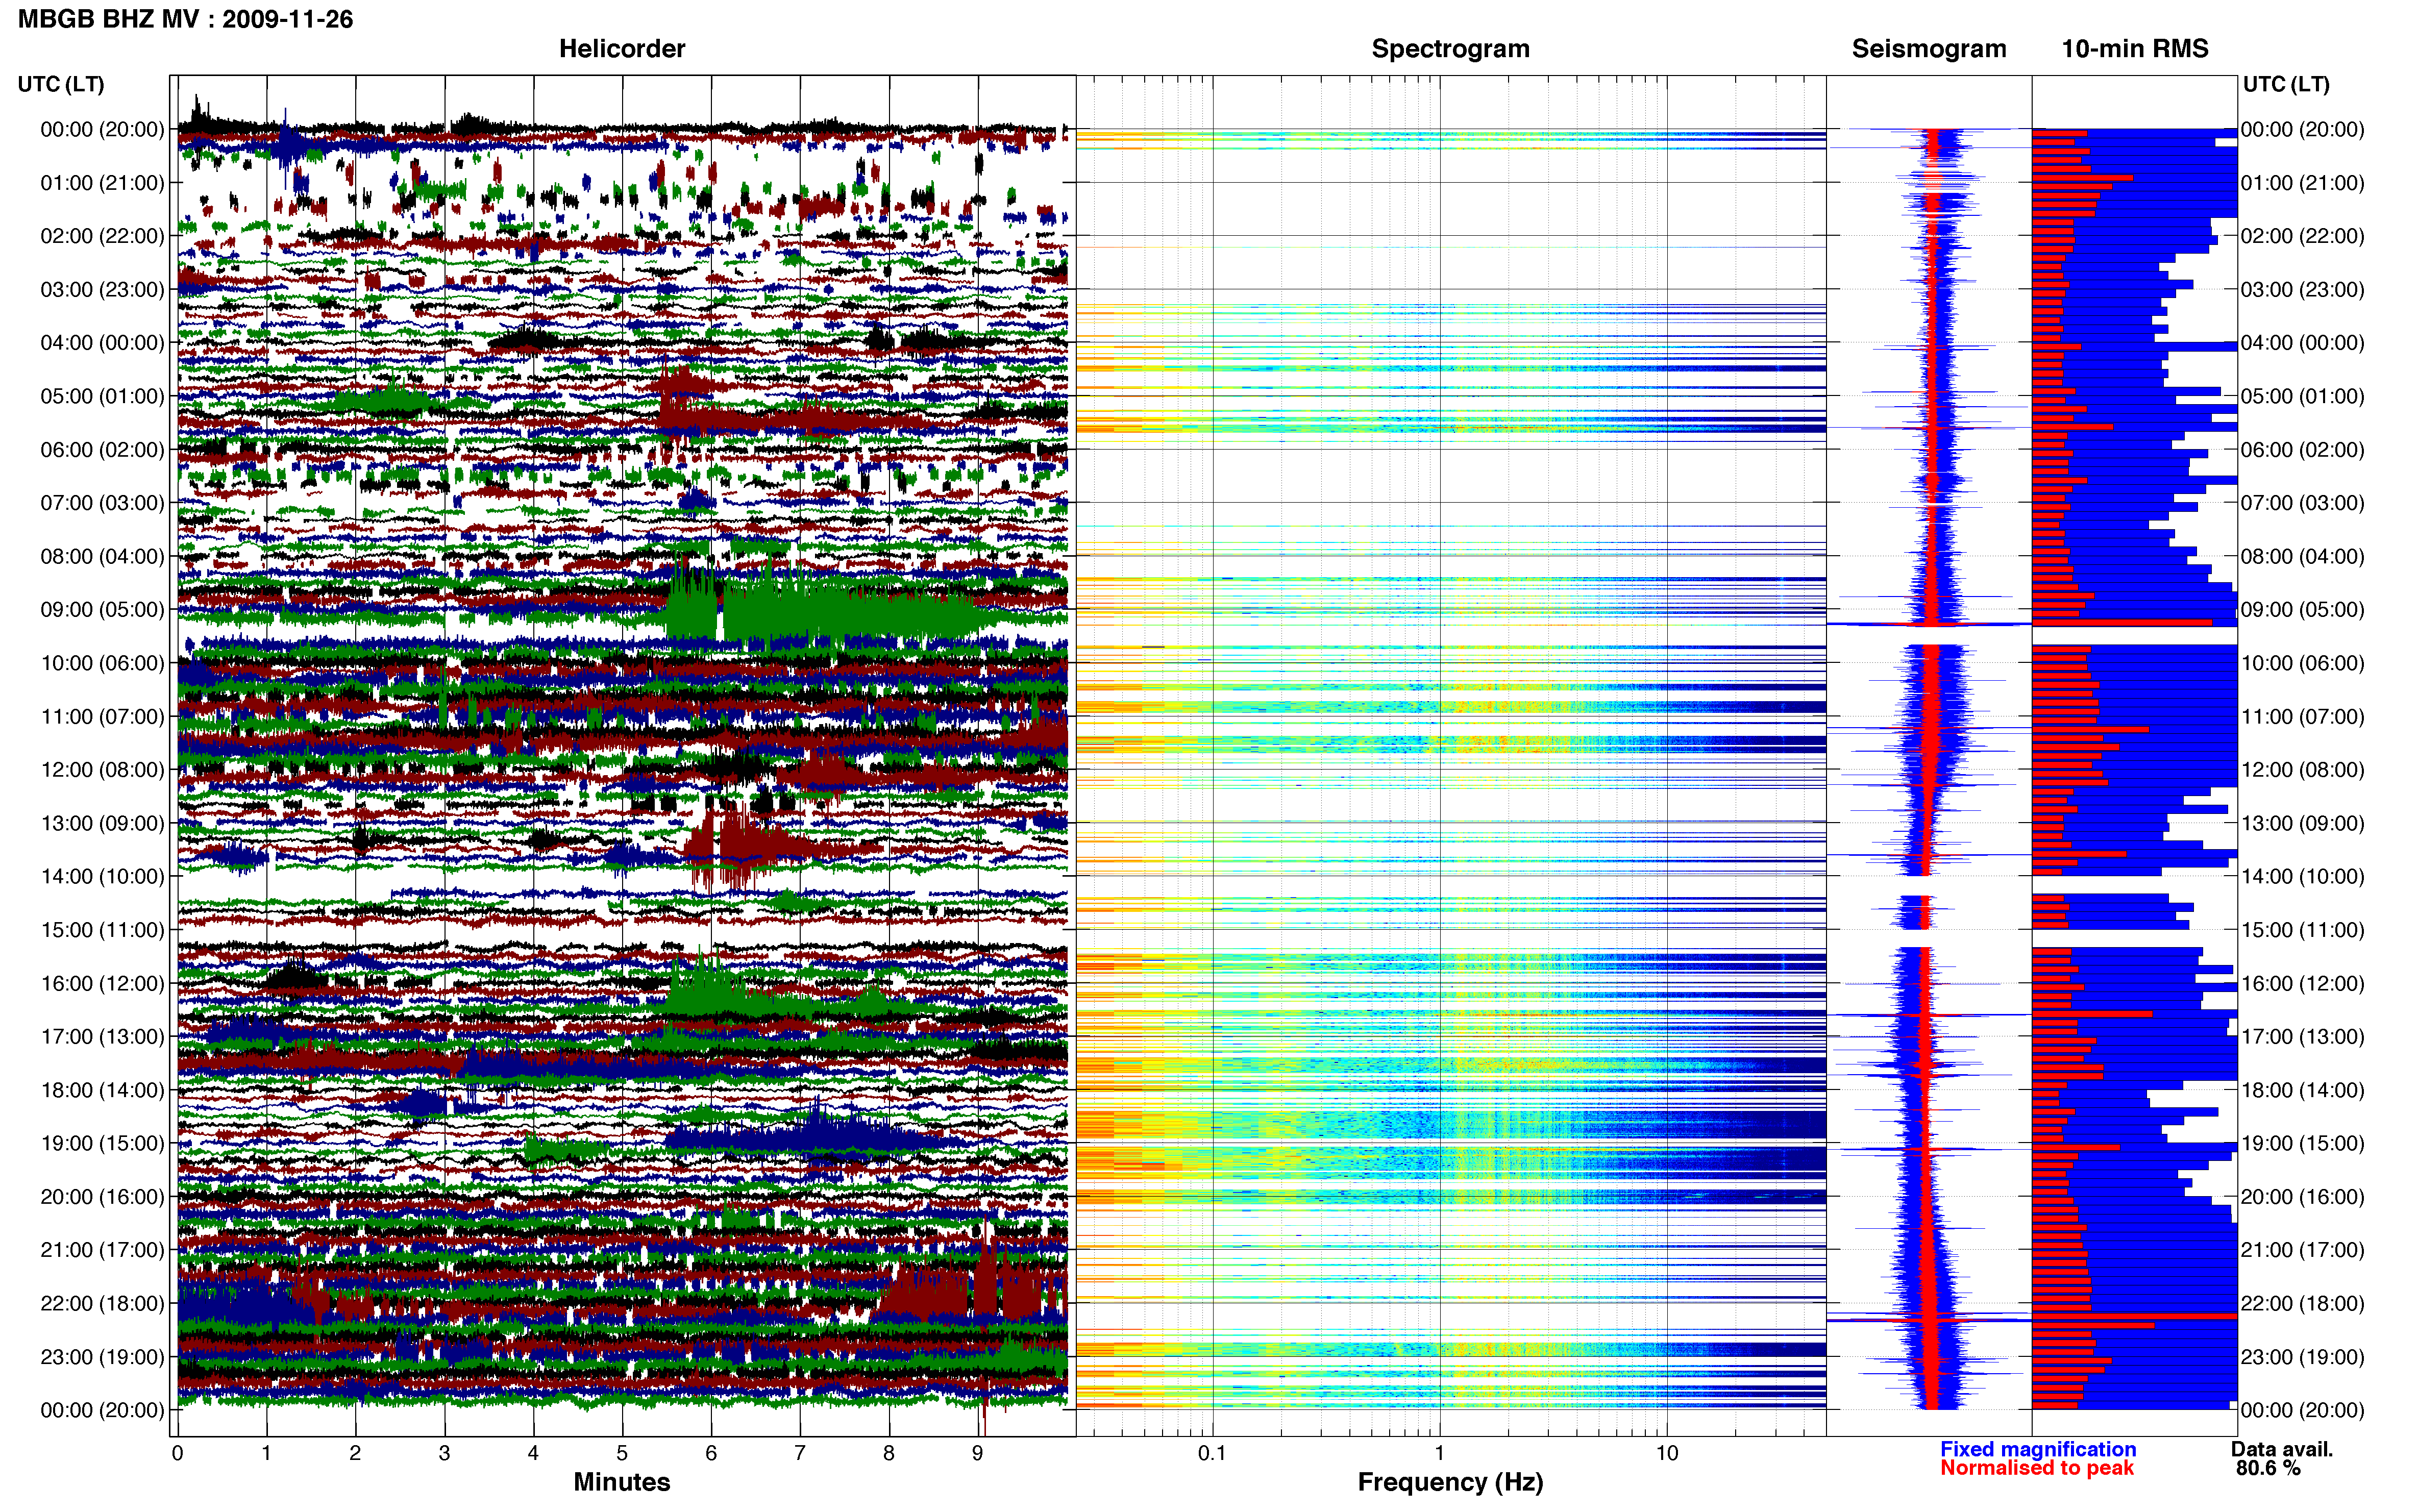Click the right 'UTC (LT)' axis label
The height and width of the screenshot is (1512, 2419).
click(2286, 84)
